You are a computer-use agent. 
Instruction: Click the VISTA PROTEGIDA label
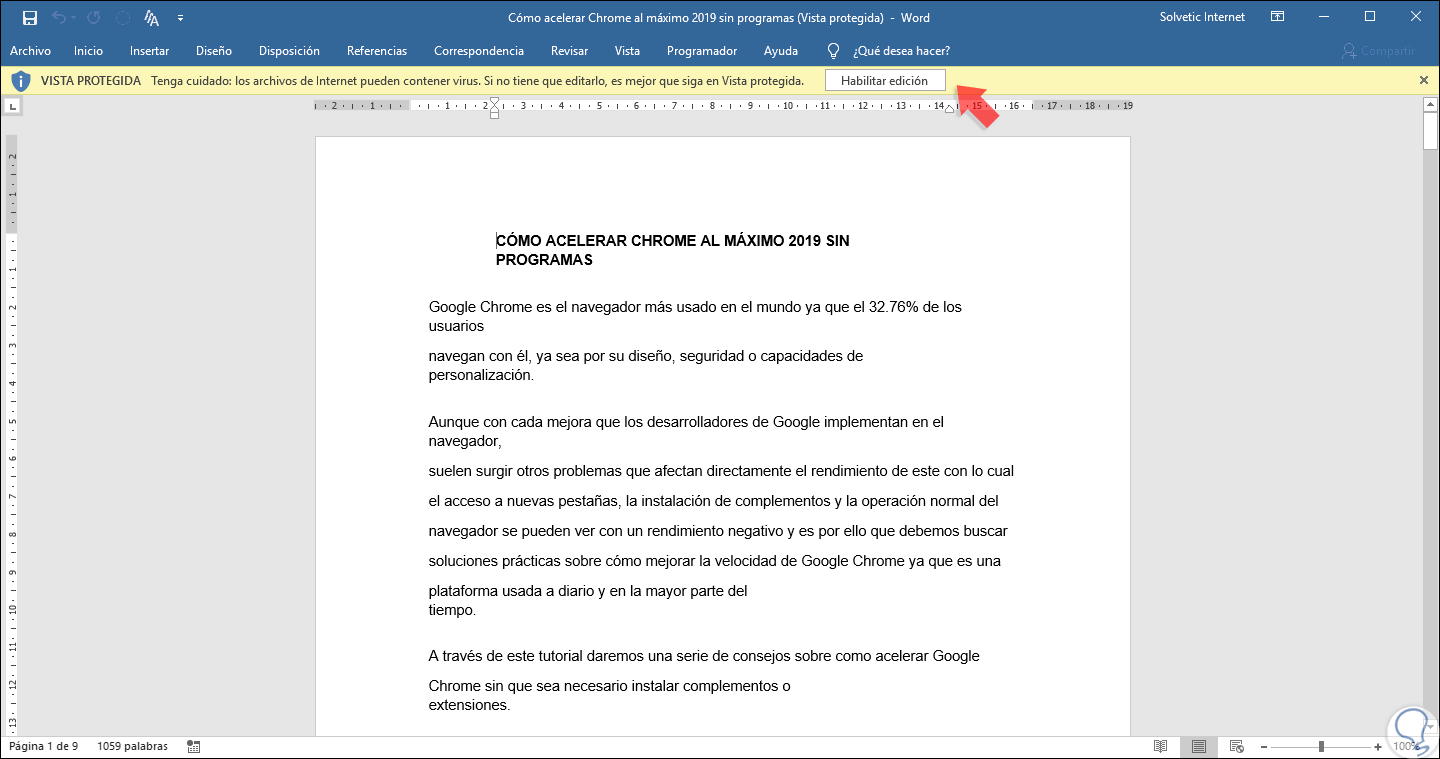[91, 81]
